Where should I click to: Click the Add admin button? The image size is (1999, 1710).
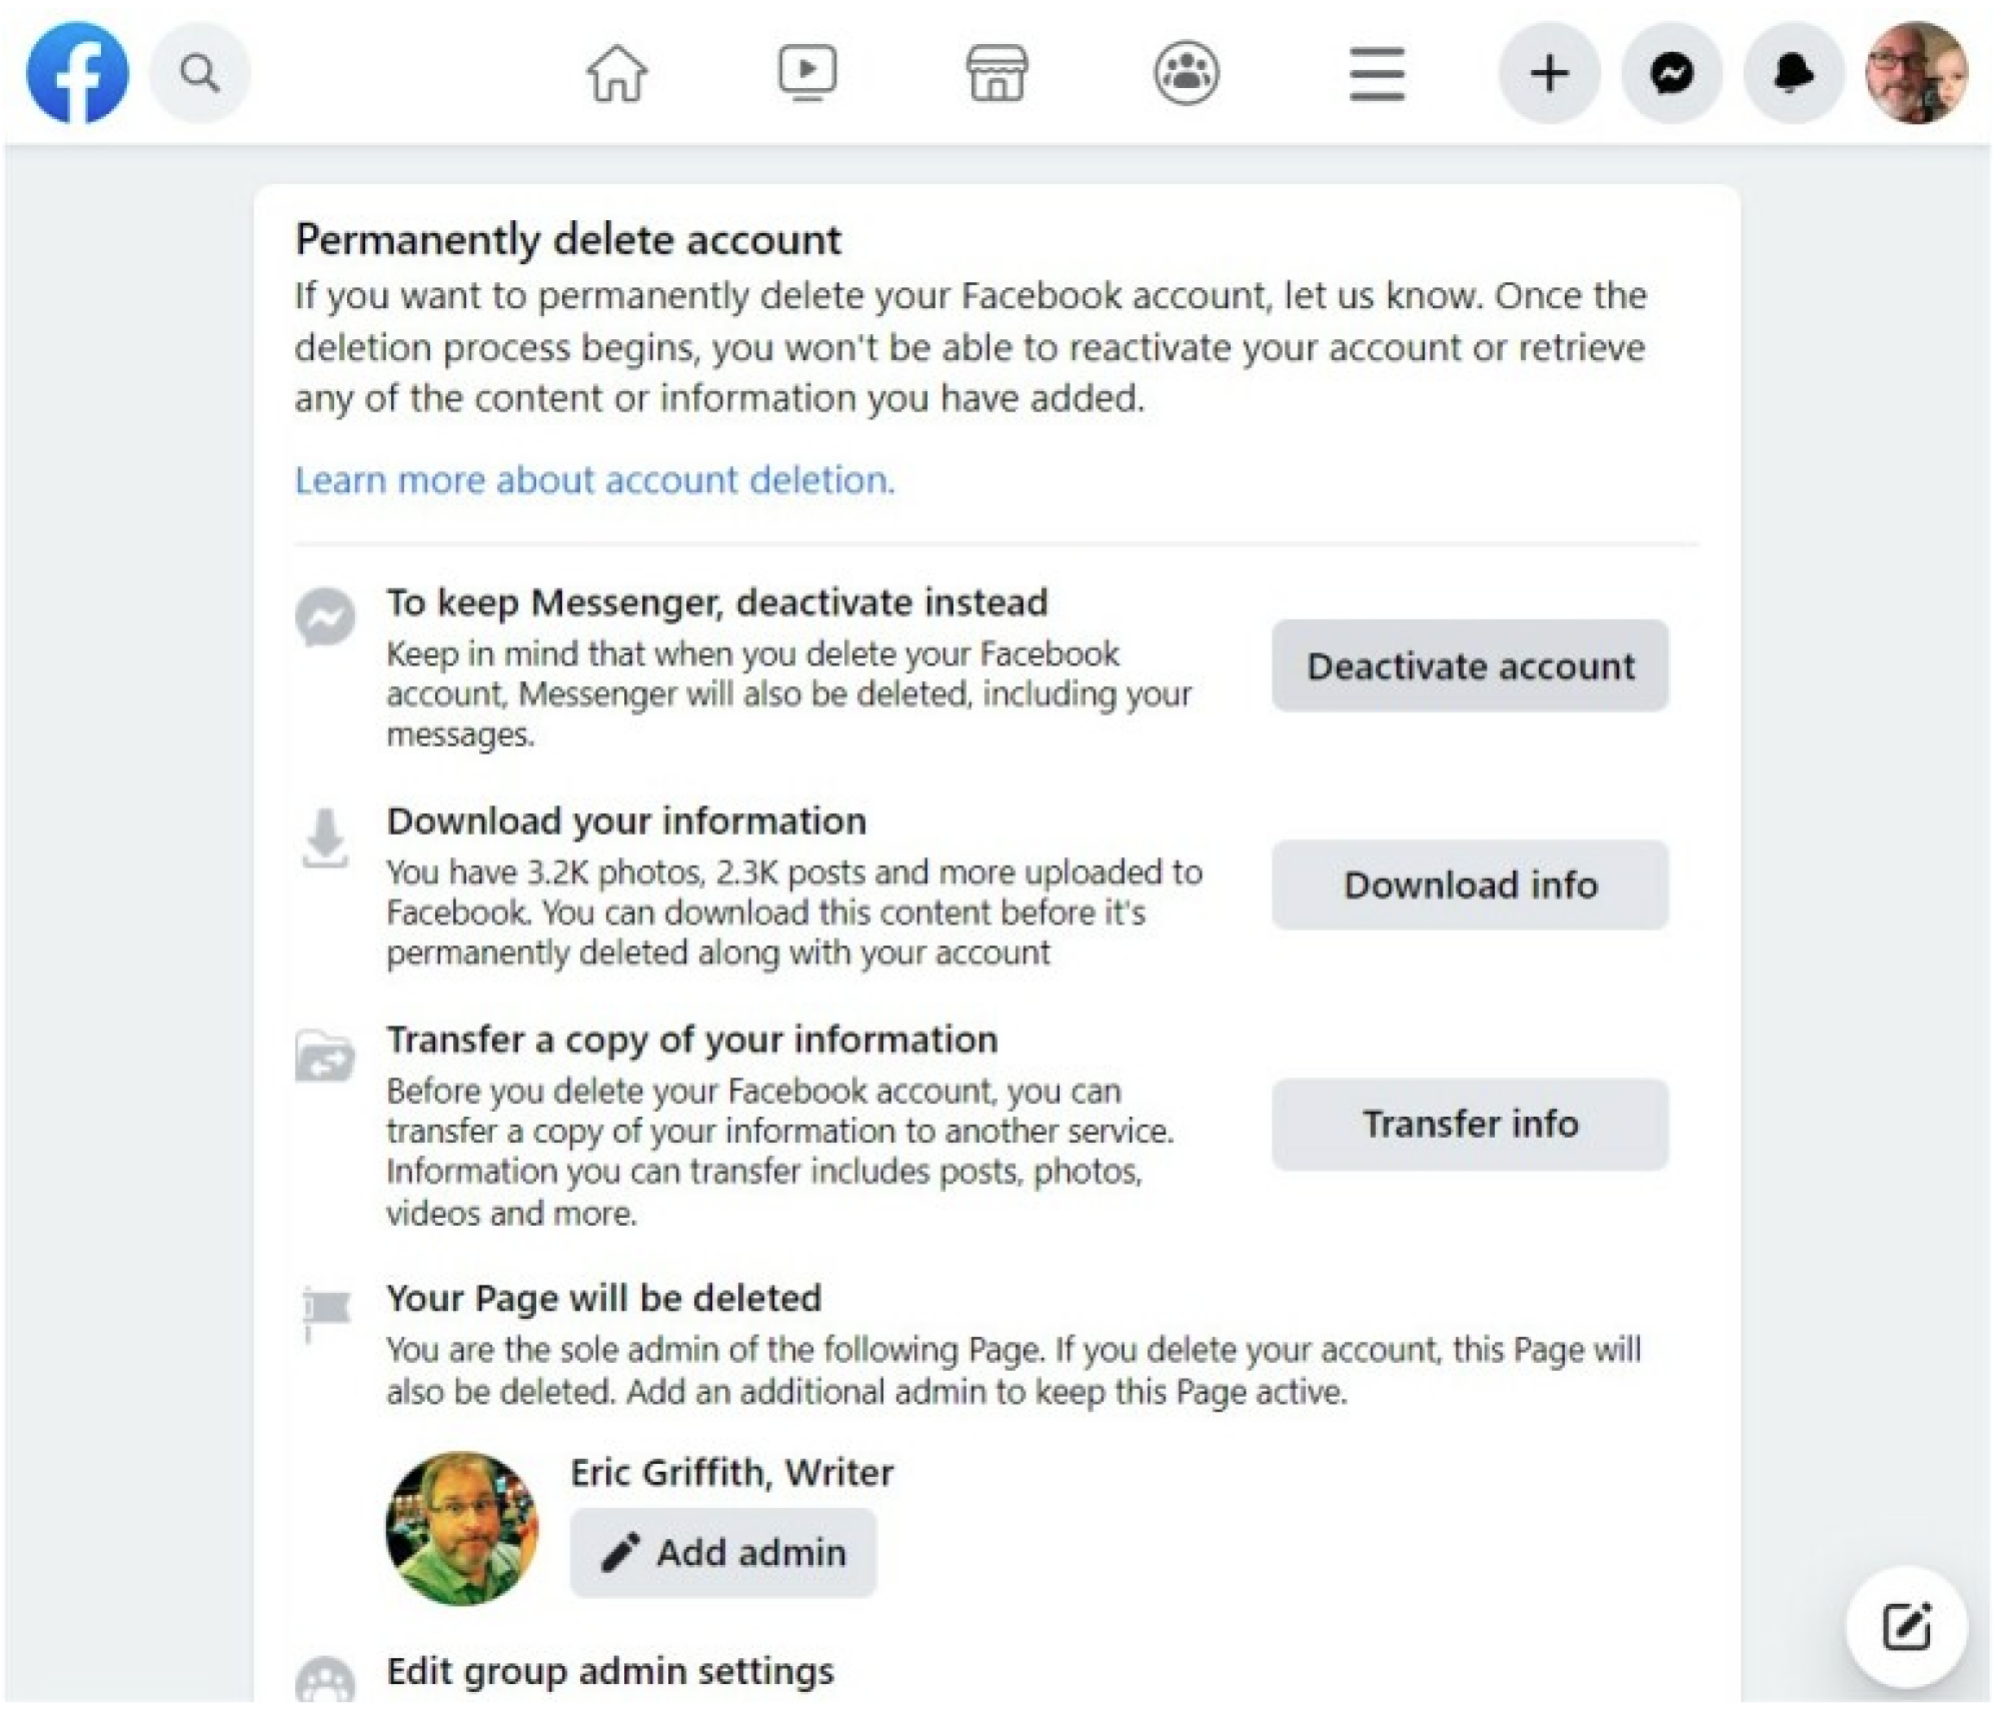(x=723, y=1552)
